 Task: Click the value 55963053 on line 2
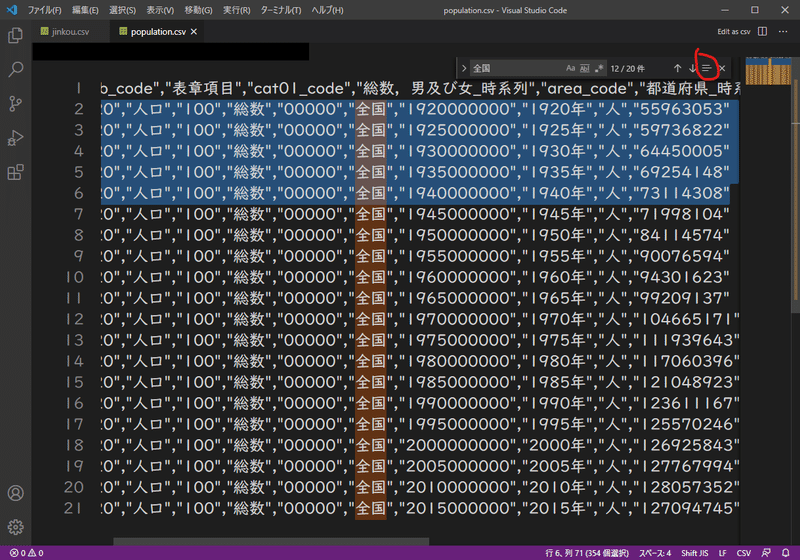tap(682, 109)
